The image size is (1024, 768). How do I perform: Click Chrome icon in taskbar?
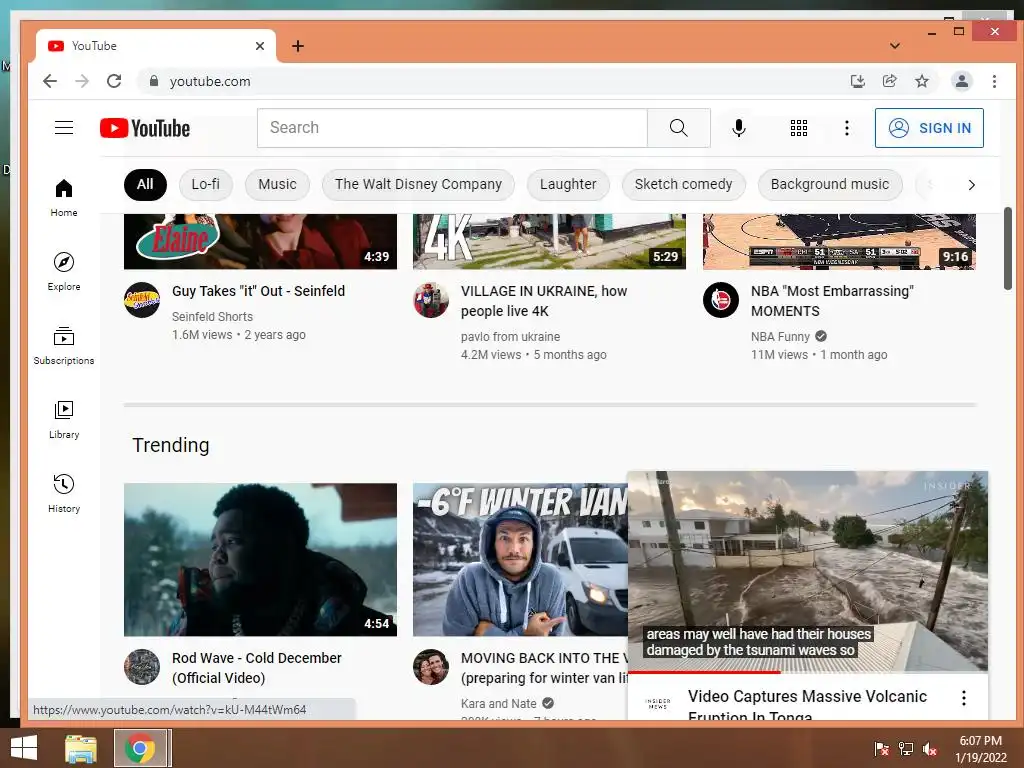coord(140,748)
